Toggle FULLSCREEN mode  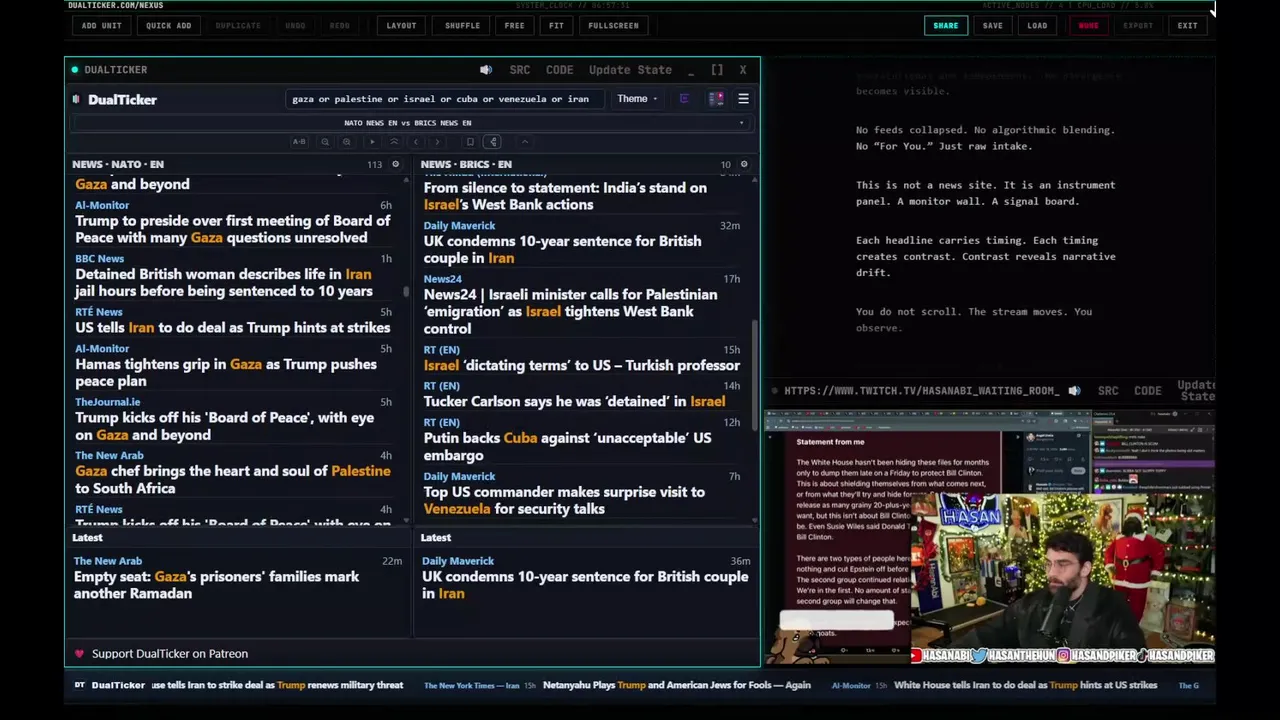pyautogui.click(x=613, y=25)
